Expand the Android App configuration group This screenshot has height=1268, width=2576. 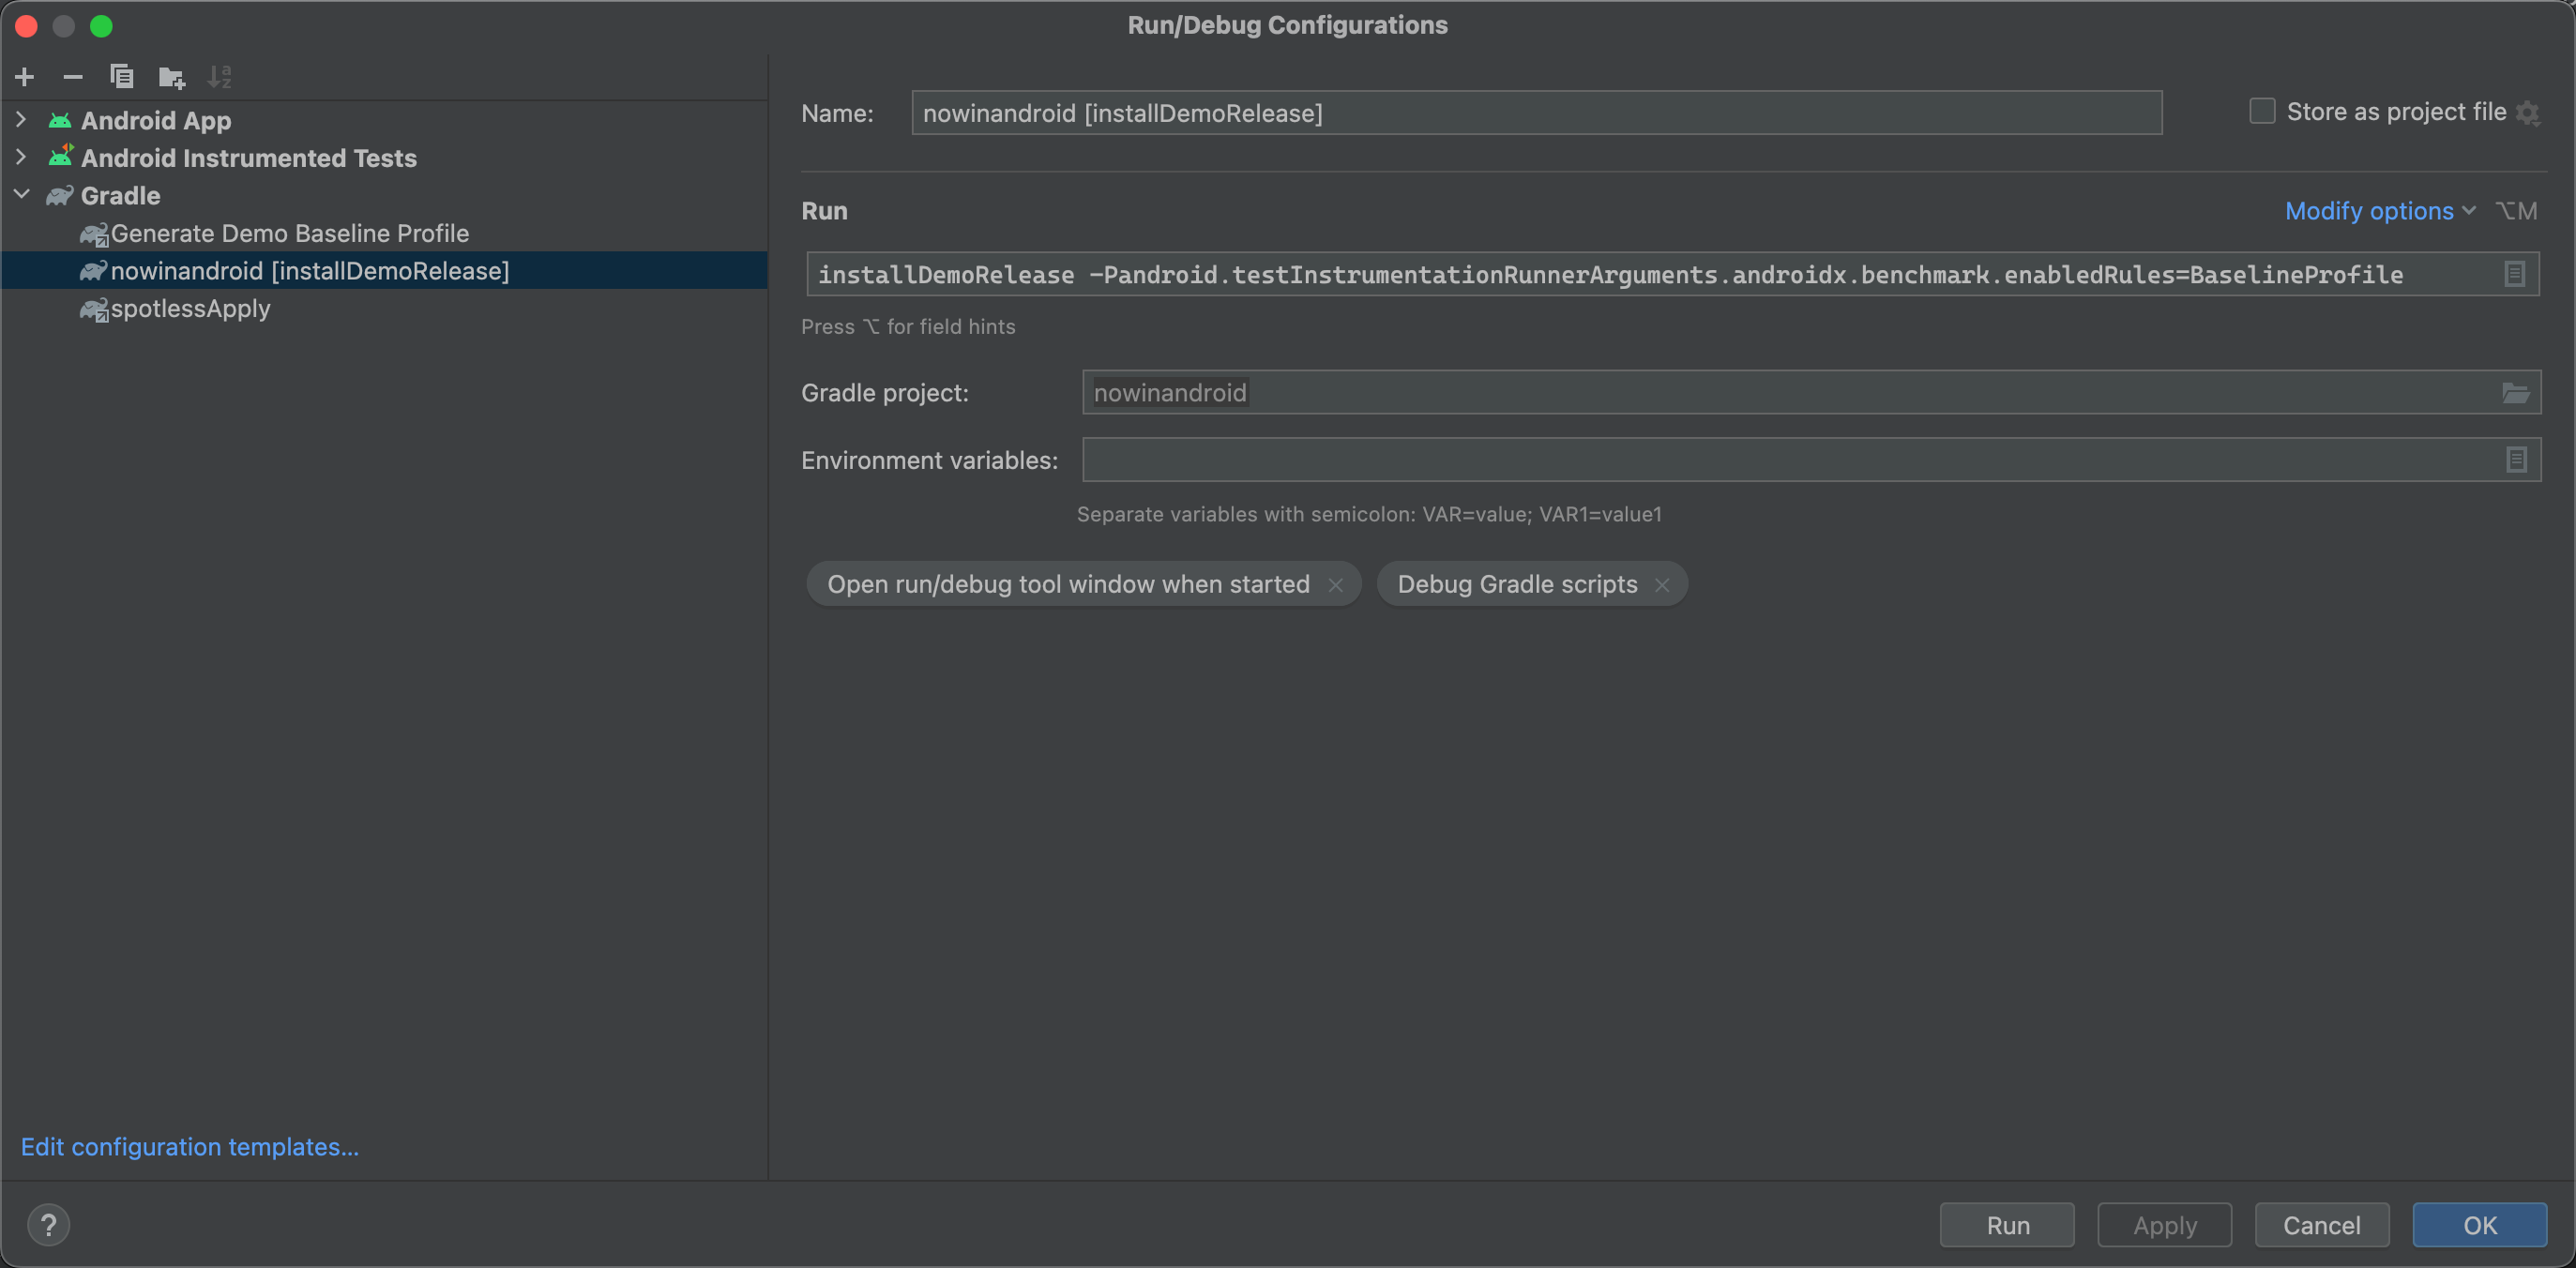coord(20,118)
